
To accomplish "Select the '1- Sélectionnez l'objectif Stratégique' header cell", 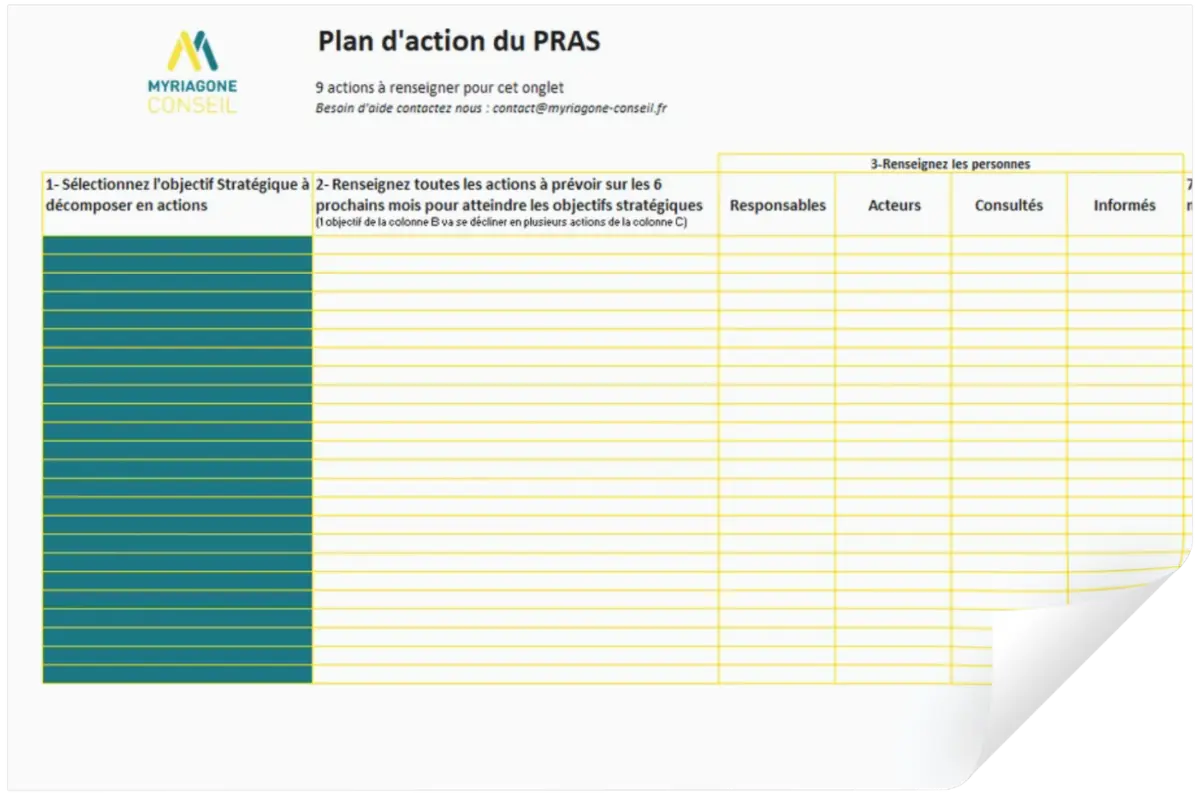I will 178,205.
